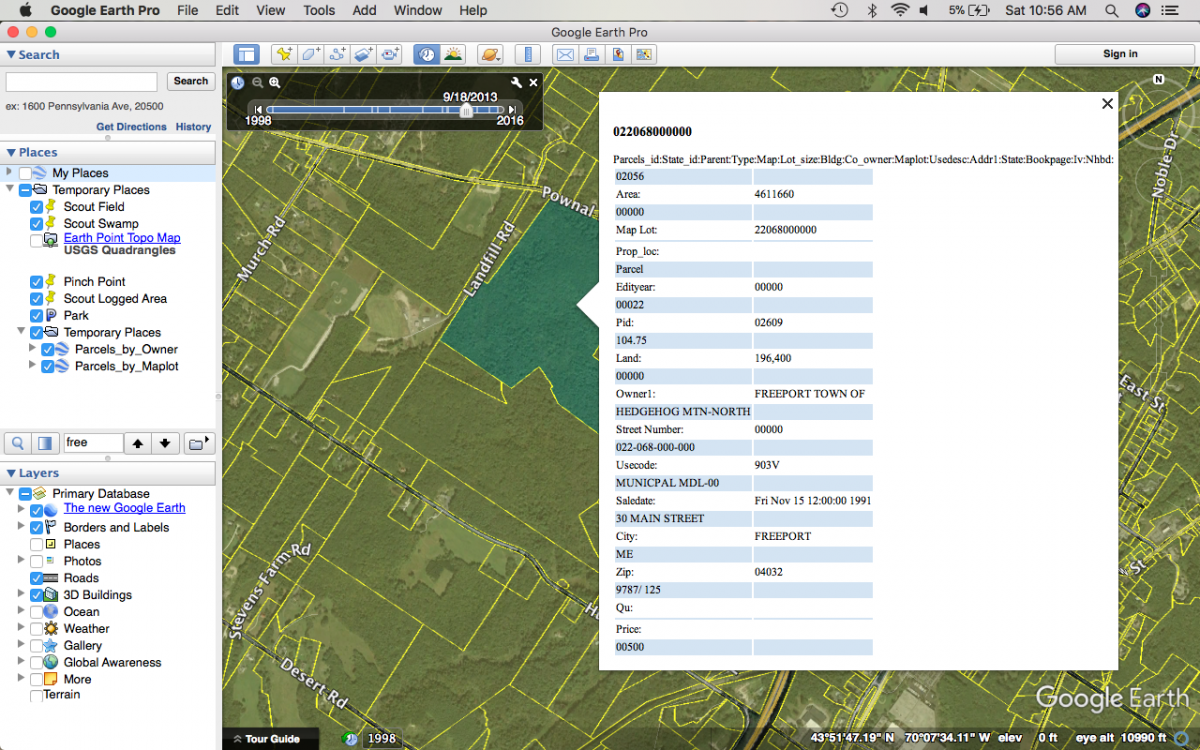
Task: Add a placemark with the pushpin tool
Action: (285, 55)
